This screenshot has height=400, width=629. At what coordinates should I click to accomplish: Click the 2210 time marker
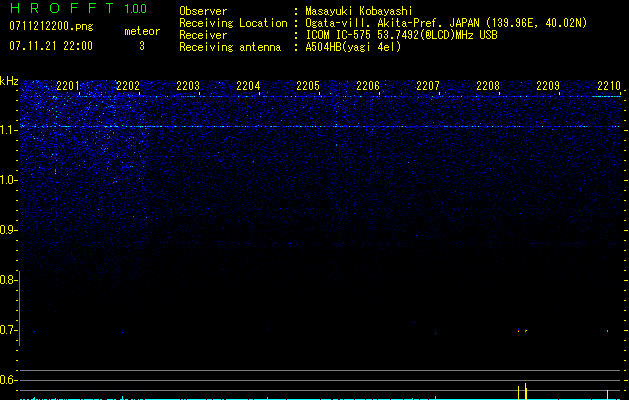point(609,85)
